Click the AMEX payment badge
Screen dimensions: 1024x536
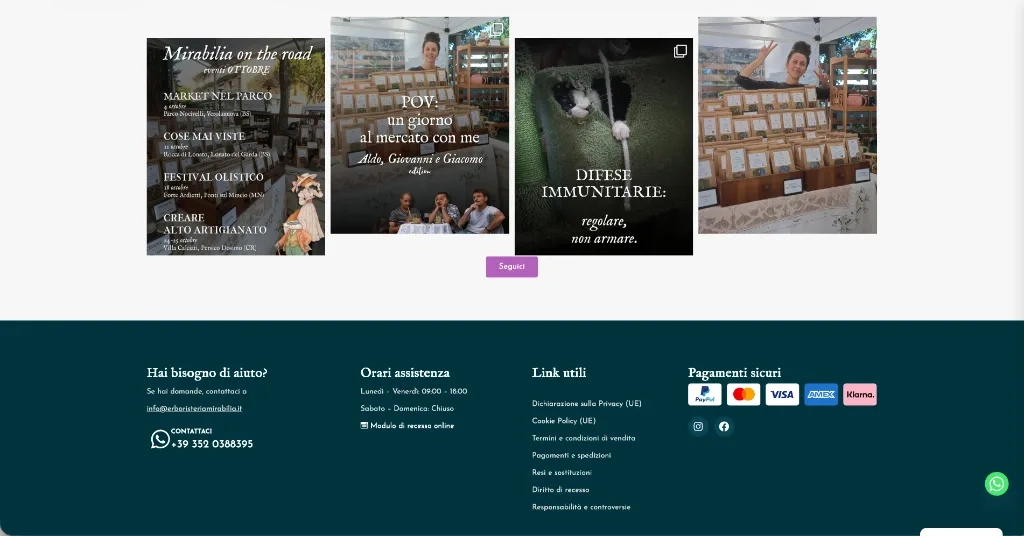[821, 394]
